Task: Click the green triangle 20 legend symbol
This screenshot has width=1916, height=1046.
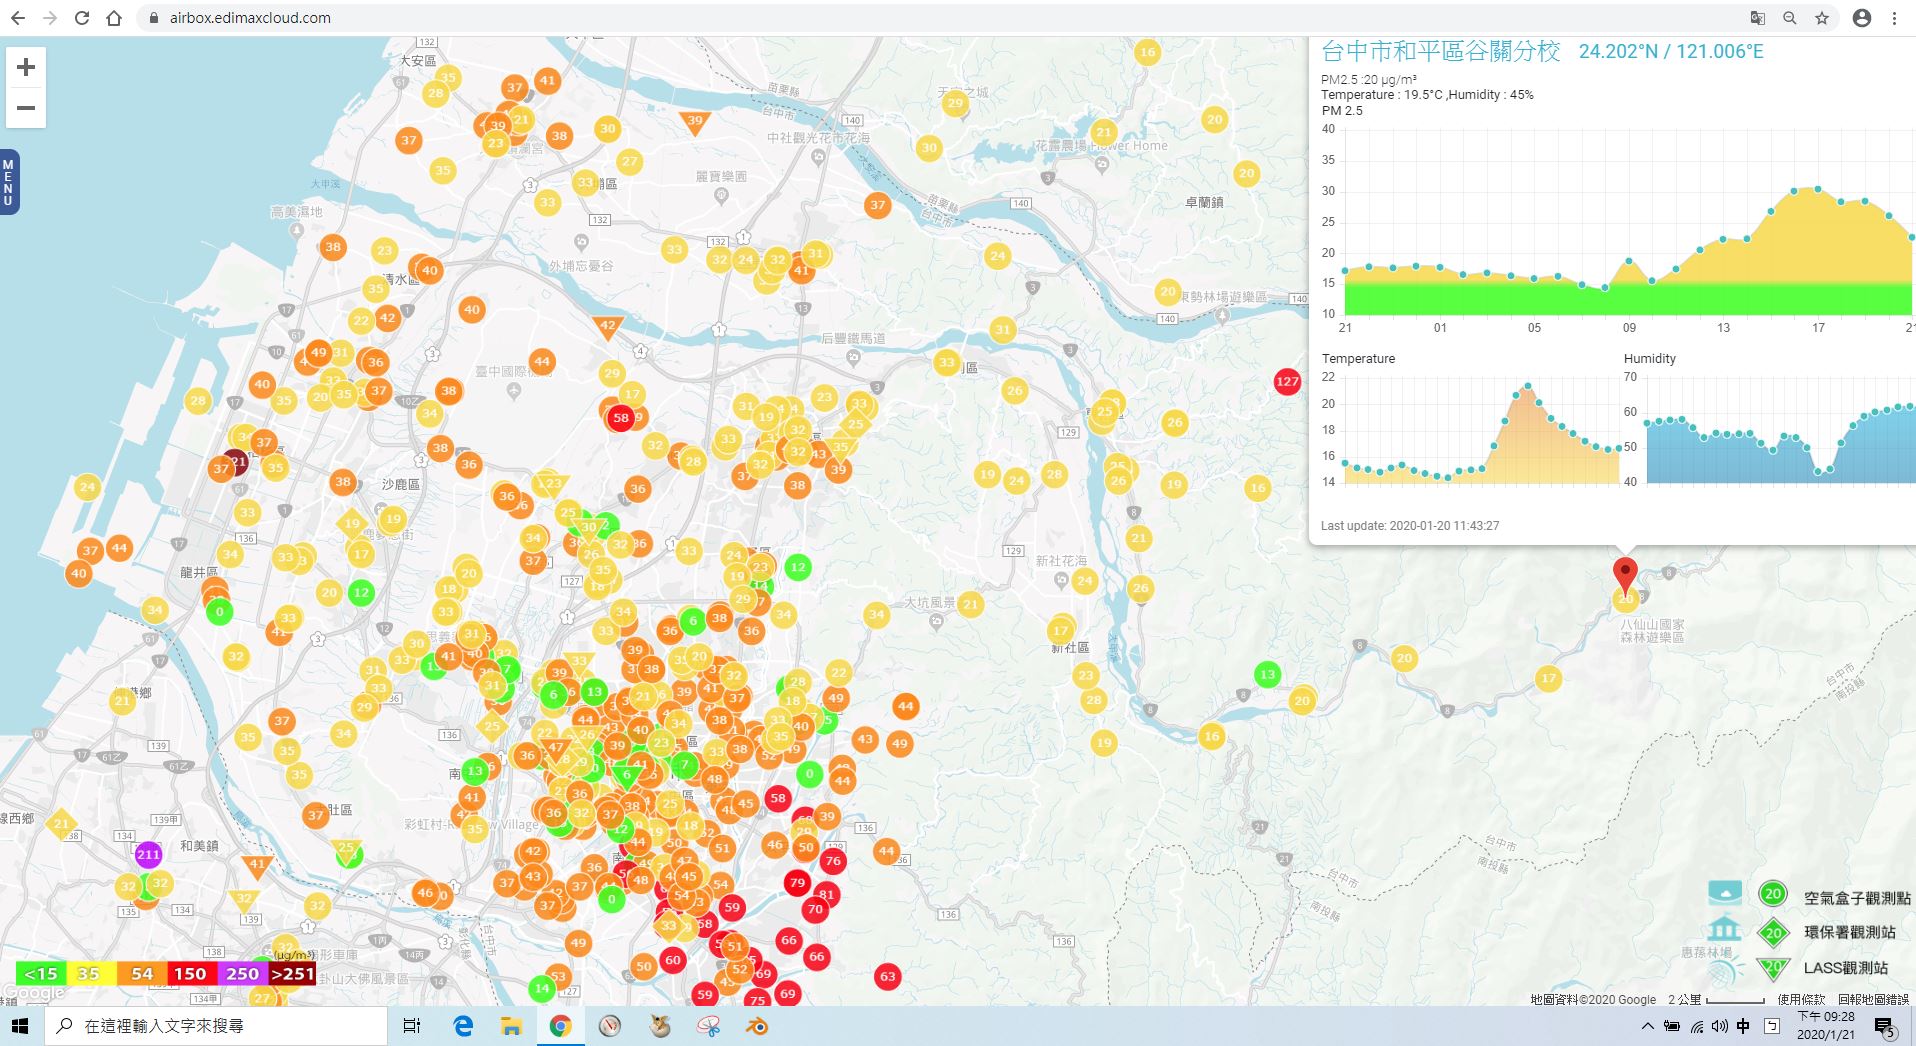Action: pyautogui.click(x=1773, y=966)
